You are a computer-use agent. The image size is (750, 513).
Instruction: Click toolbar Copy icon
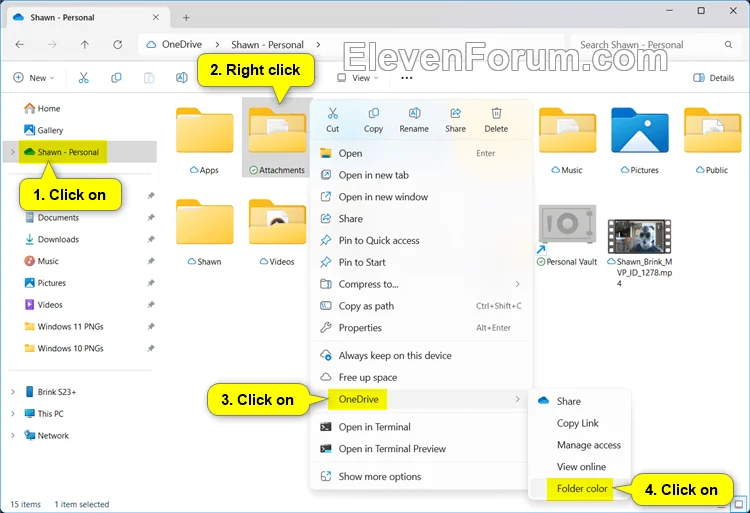(116, 77)
